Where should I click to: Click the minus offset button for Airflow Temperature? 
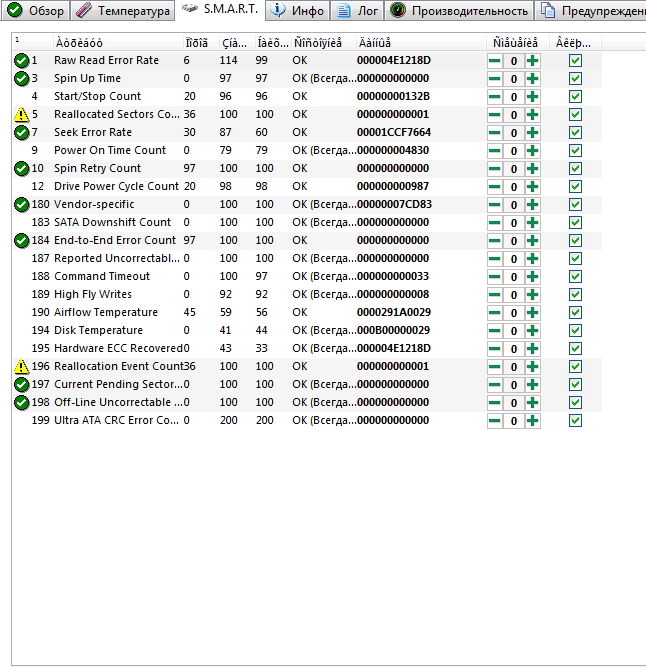495,313
